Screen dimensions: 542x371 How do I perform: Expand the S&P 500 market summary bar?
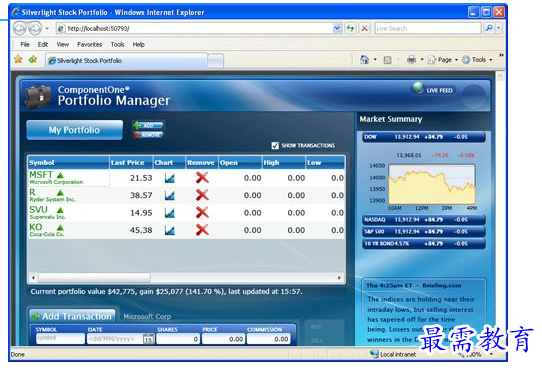coord(424,232)
